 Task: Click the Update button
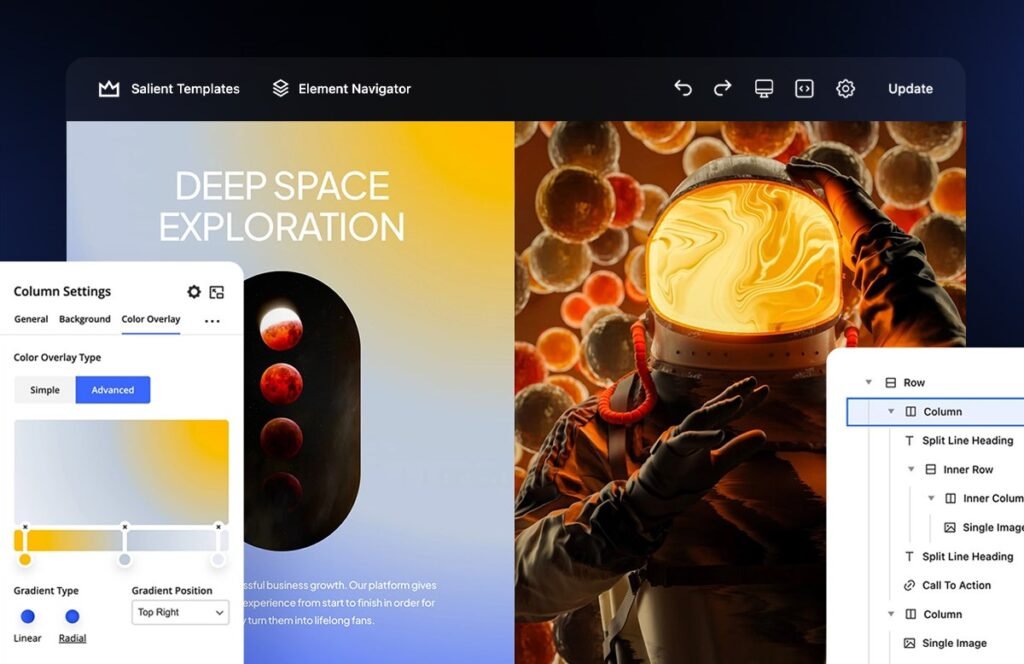pos(910,89)
